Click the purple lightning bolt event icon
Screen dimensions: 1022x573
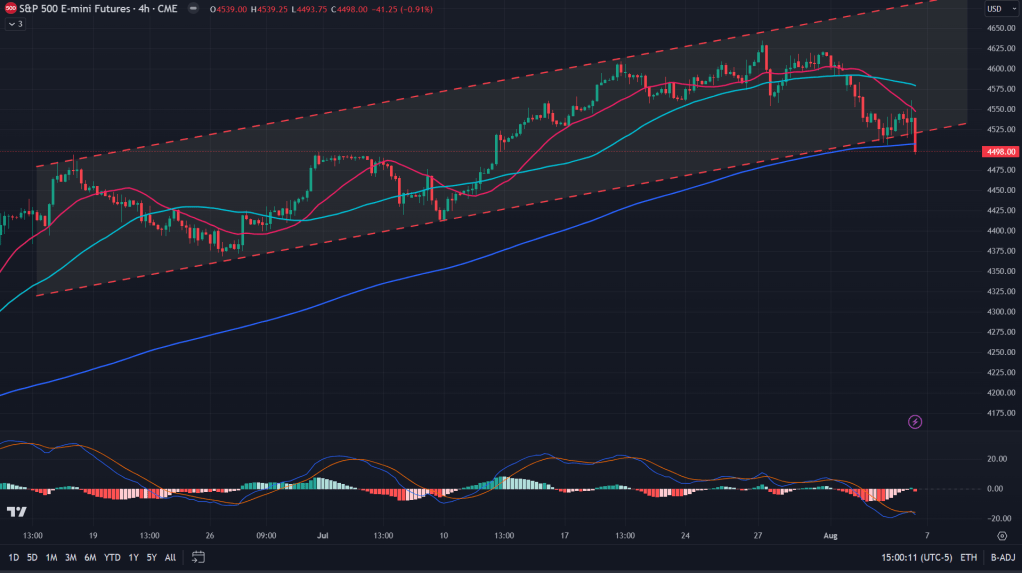pos(914,422)
